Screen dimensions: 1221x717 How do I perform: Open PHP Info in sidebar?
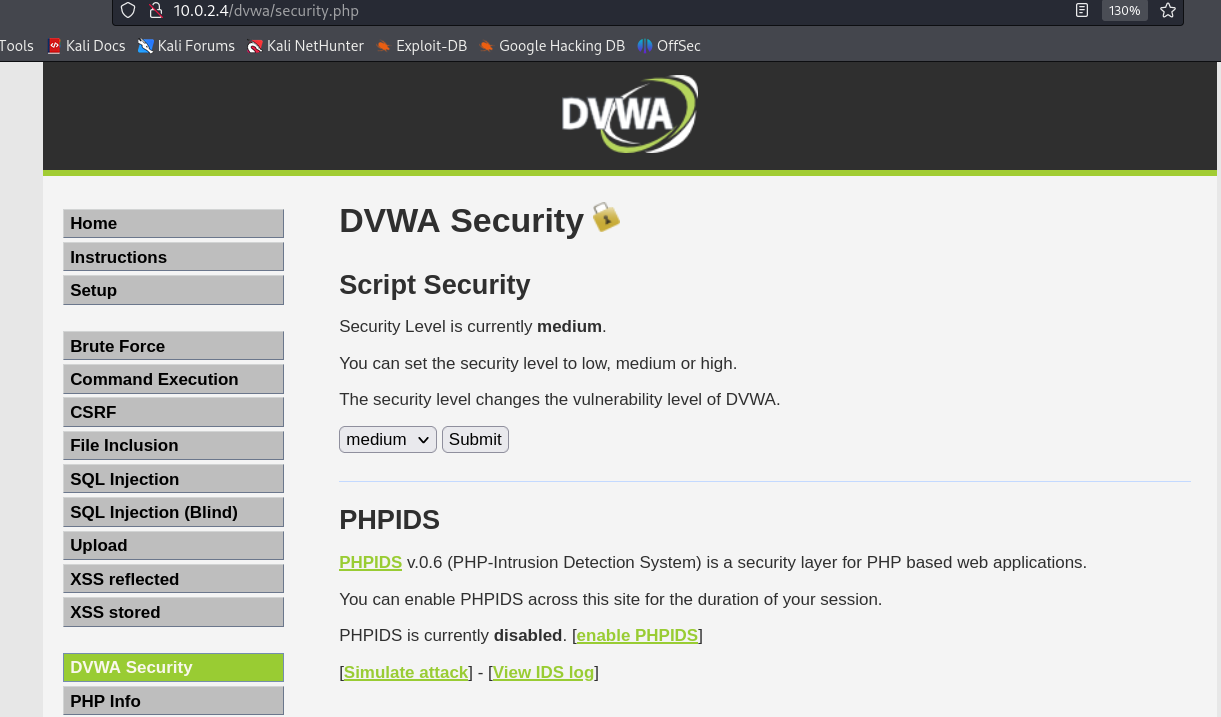(x=173, y=701)
